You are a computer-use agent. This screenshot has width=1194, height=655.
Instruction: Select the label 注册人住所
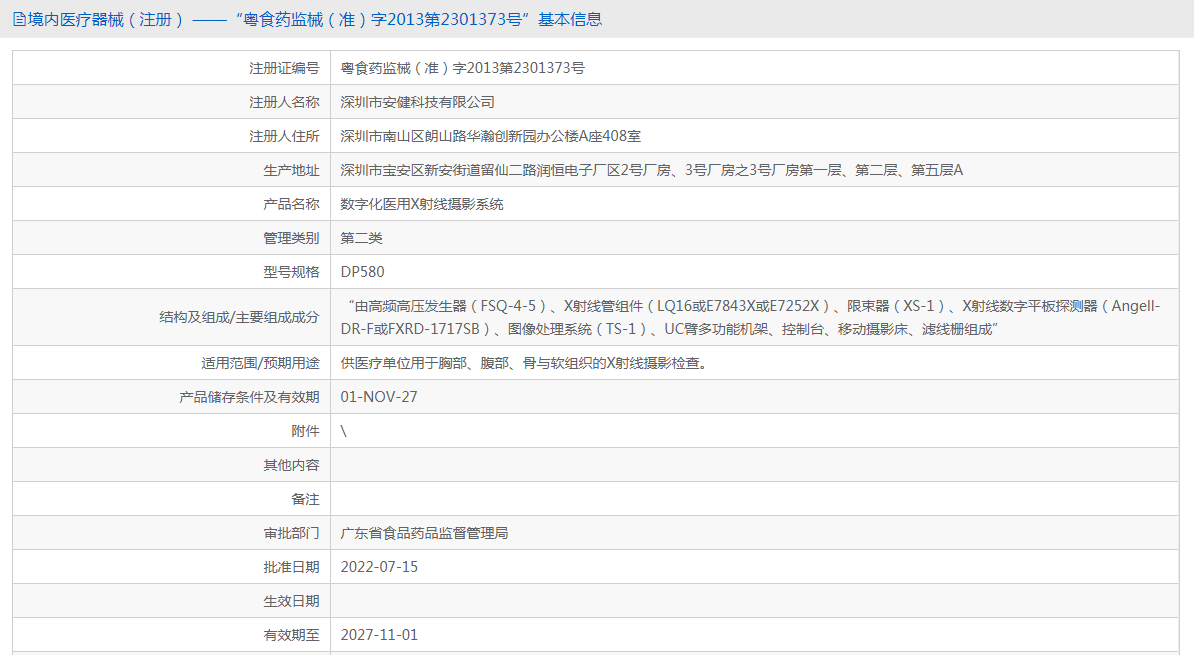pyautogui.click(x=284, y=136)
